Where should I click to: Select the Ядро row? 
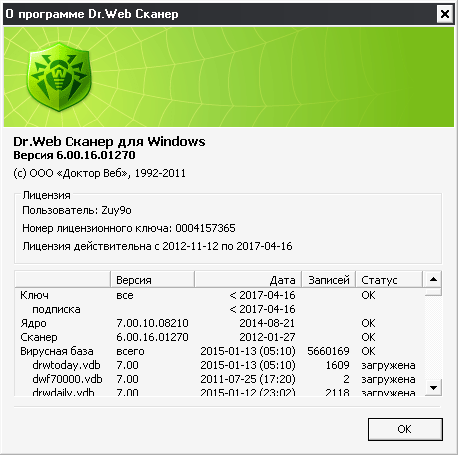point(220,323)
